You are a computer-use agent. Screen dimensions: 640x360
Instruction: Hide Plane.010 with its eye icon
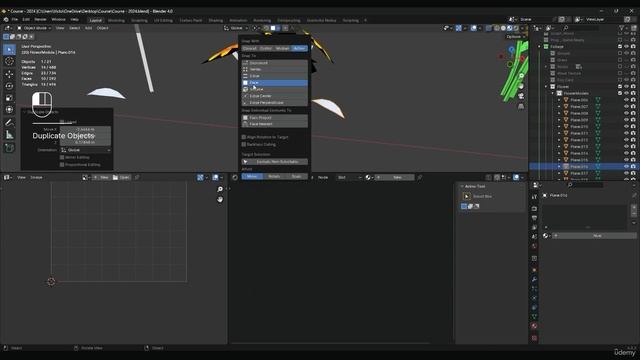(626, 127)
